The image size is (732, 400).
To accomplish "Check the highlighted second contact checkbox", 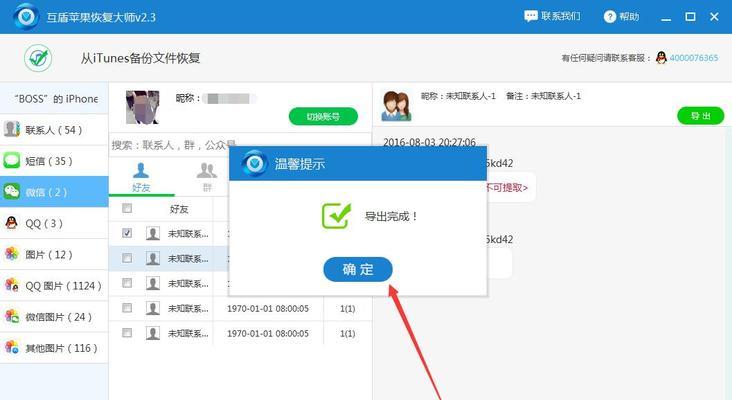I will (127, 258).
